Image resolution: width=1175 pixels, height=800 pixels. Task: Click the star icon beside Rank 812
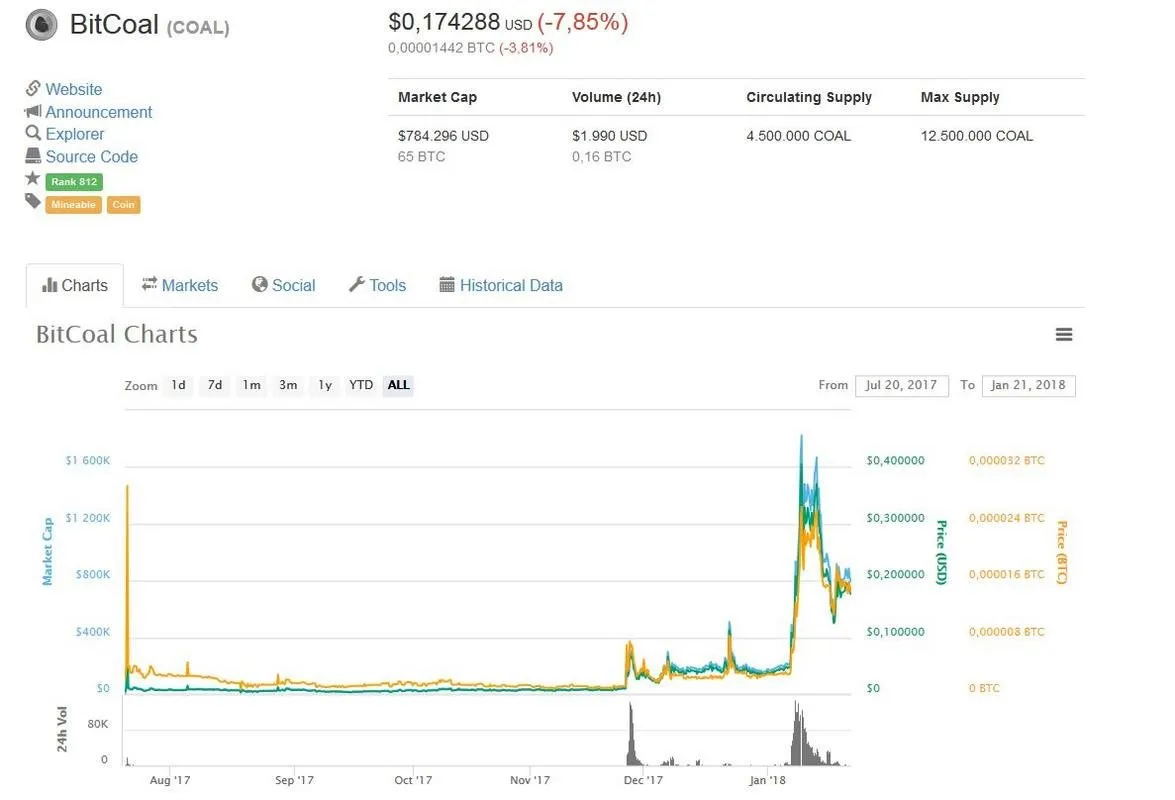(32, 178)
